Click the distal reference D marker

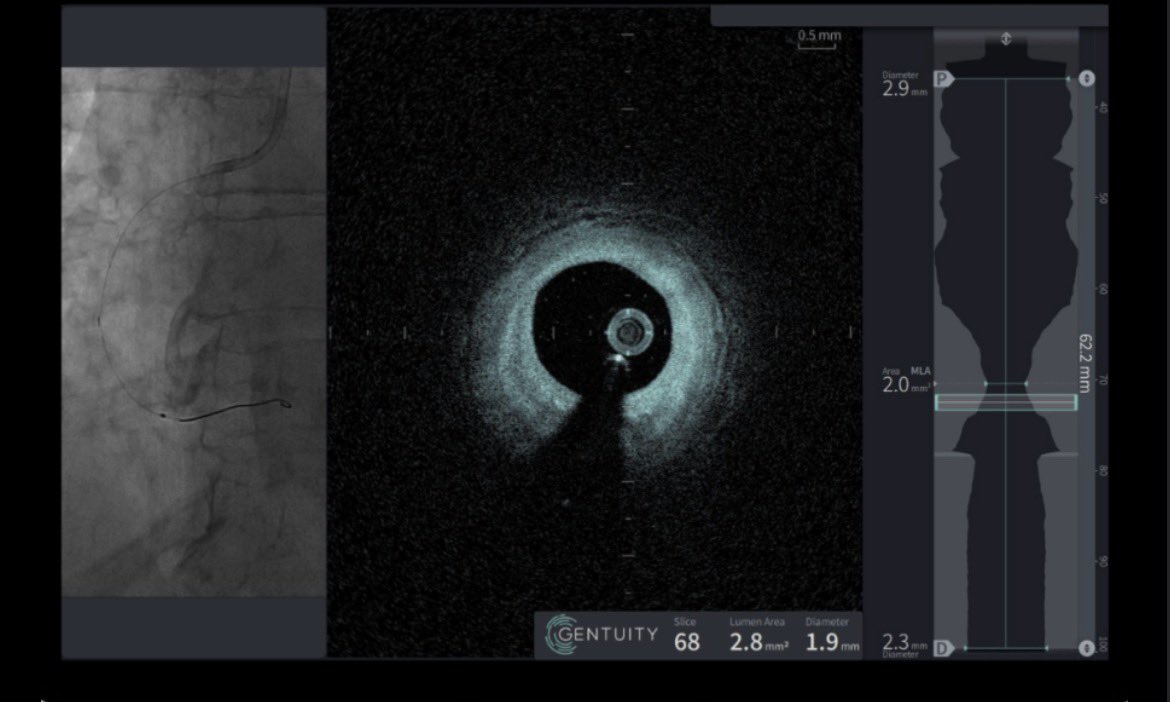(944, 648)
